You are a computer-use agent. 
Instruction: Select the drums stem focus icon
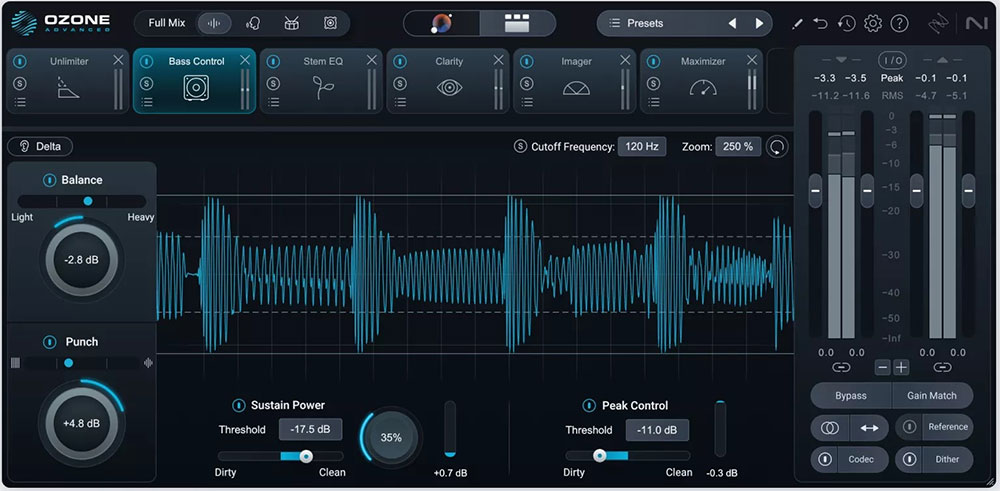pyautogui.click(x=291, y=24)
